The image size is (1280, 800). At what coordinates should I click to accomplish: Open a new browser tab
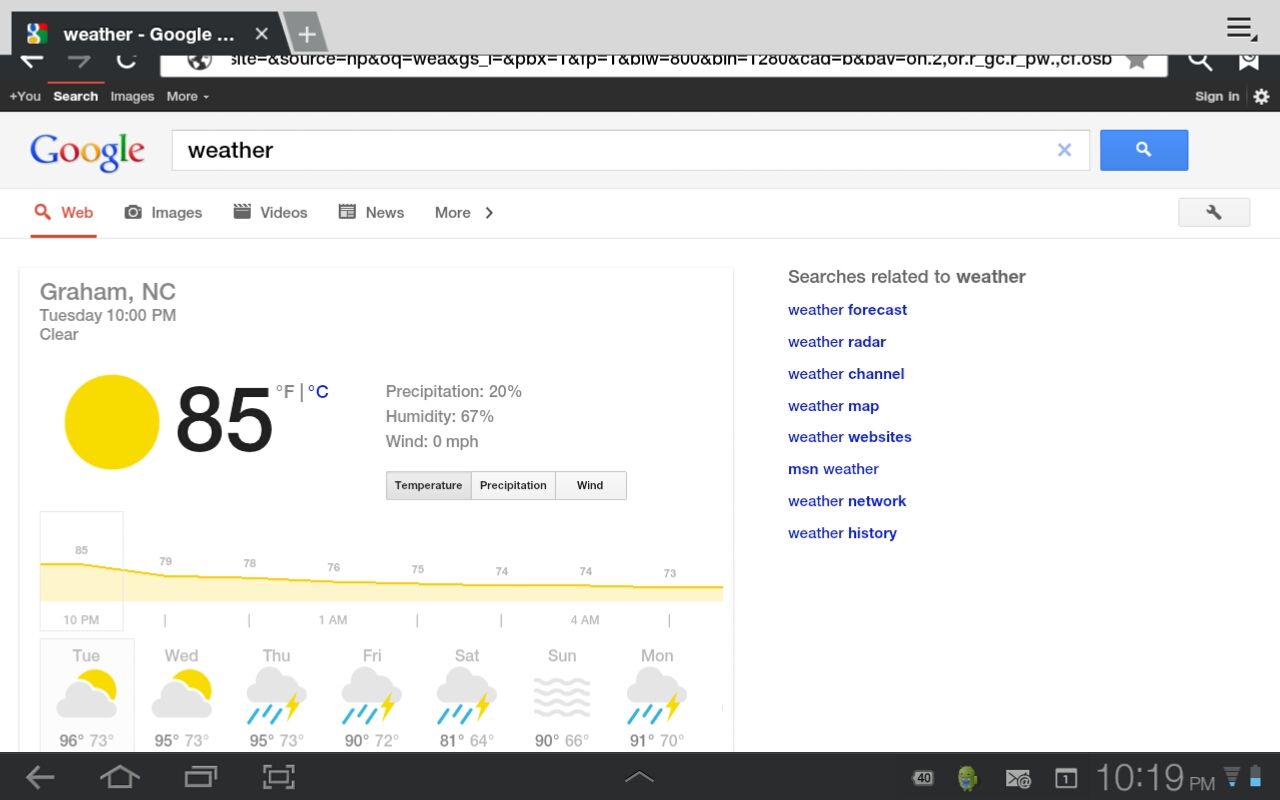307,34
